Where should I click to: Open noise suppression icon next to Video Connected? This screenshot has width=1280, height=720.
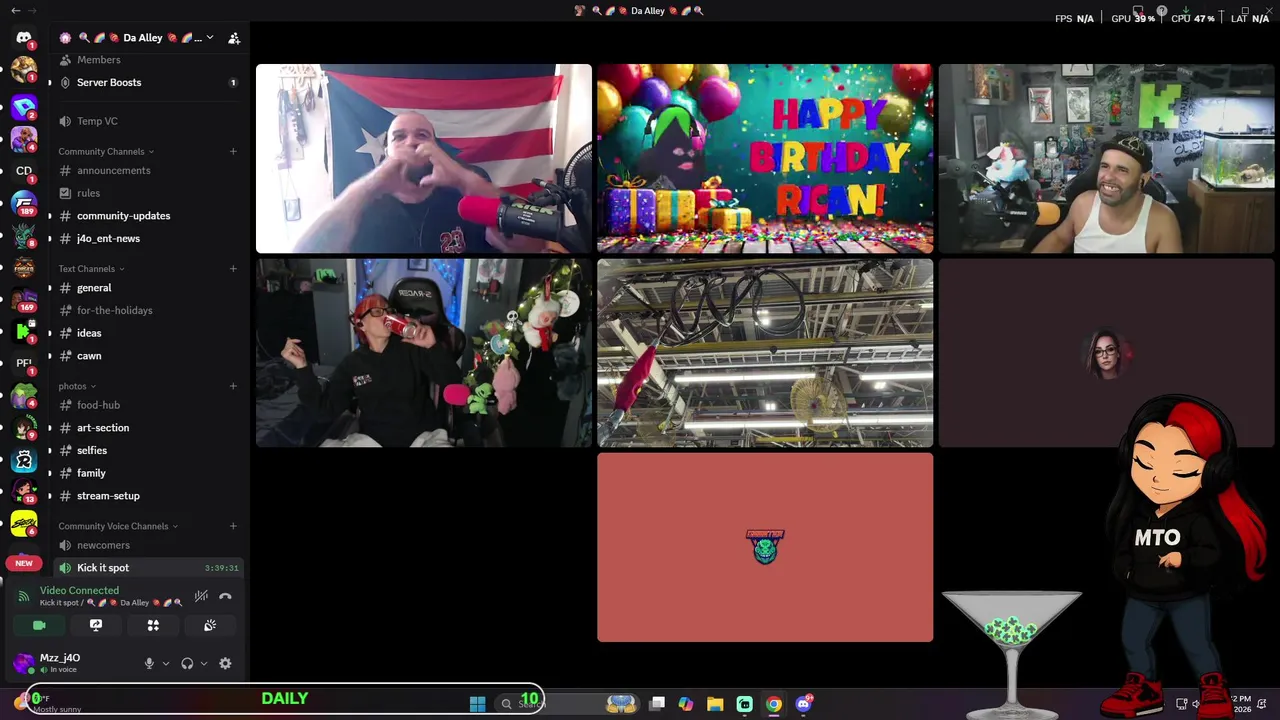pos(201,596)
